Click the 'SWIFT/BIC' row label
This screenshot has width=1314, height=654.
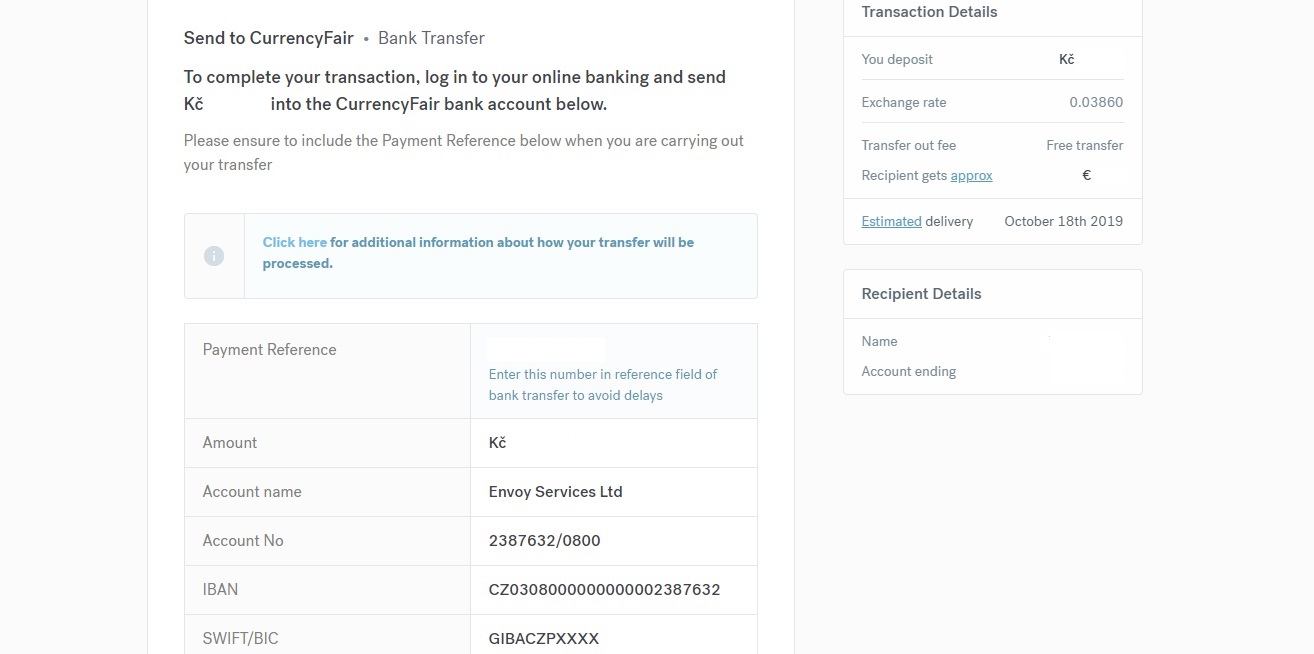pyautogui.click(x=240, y=638)
